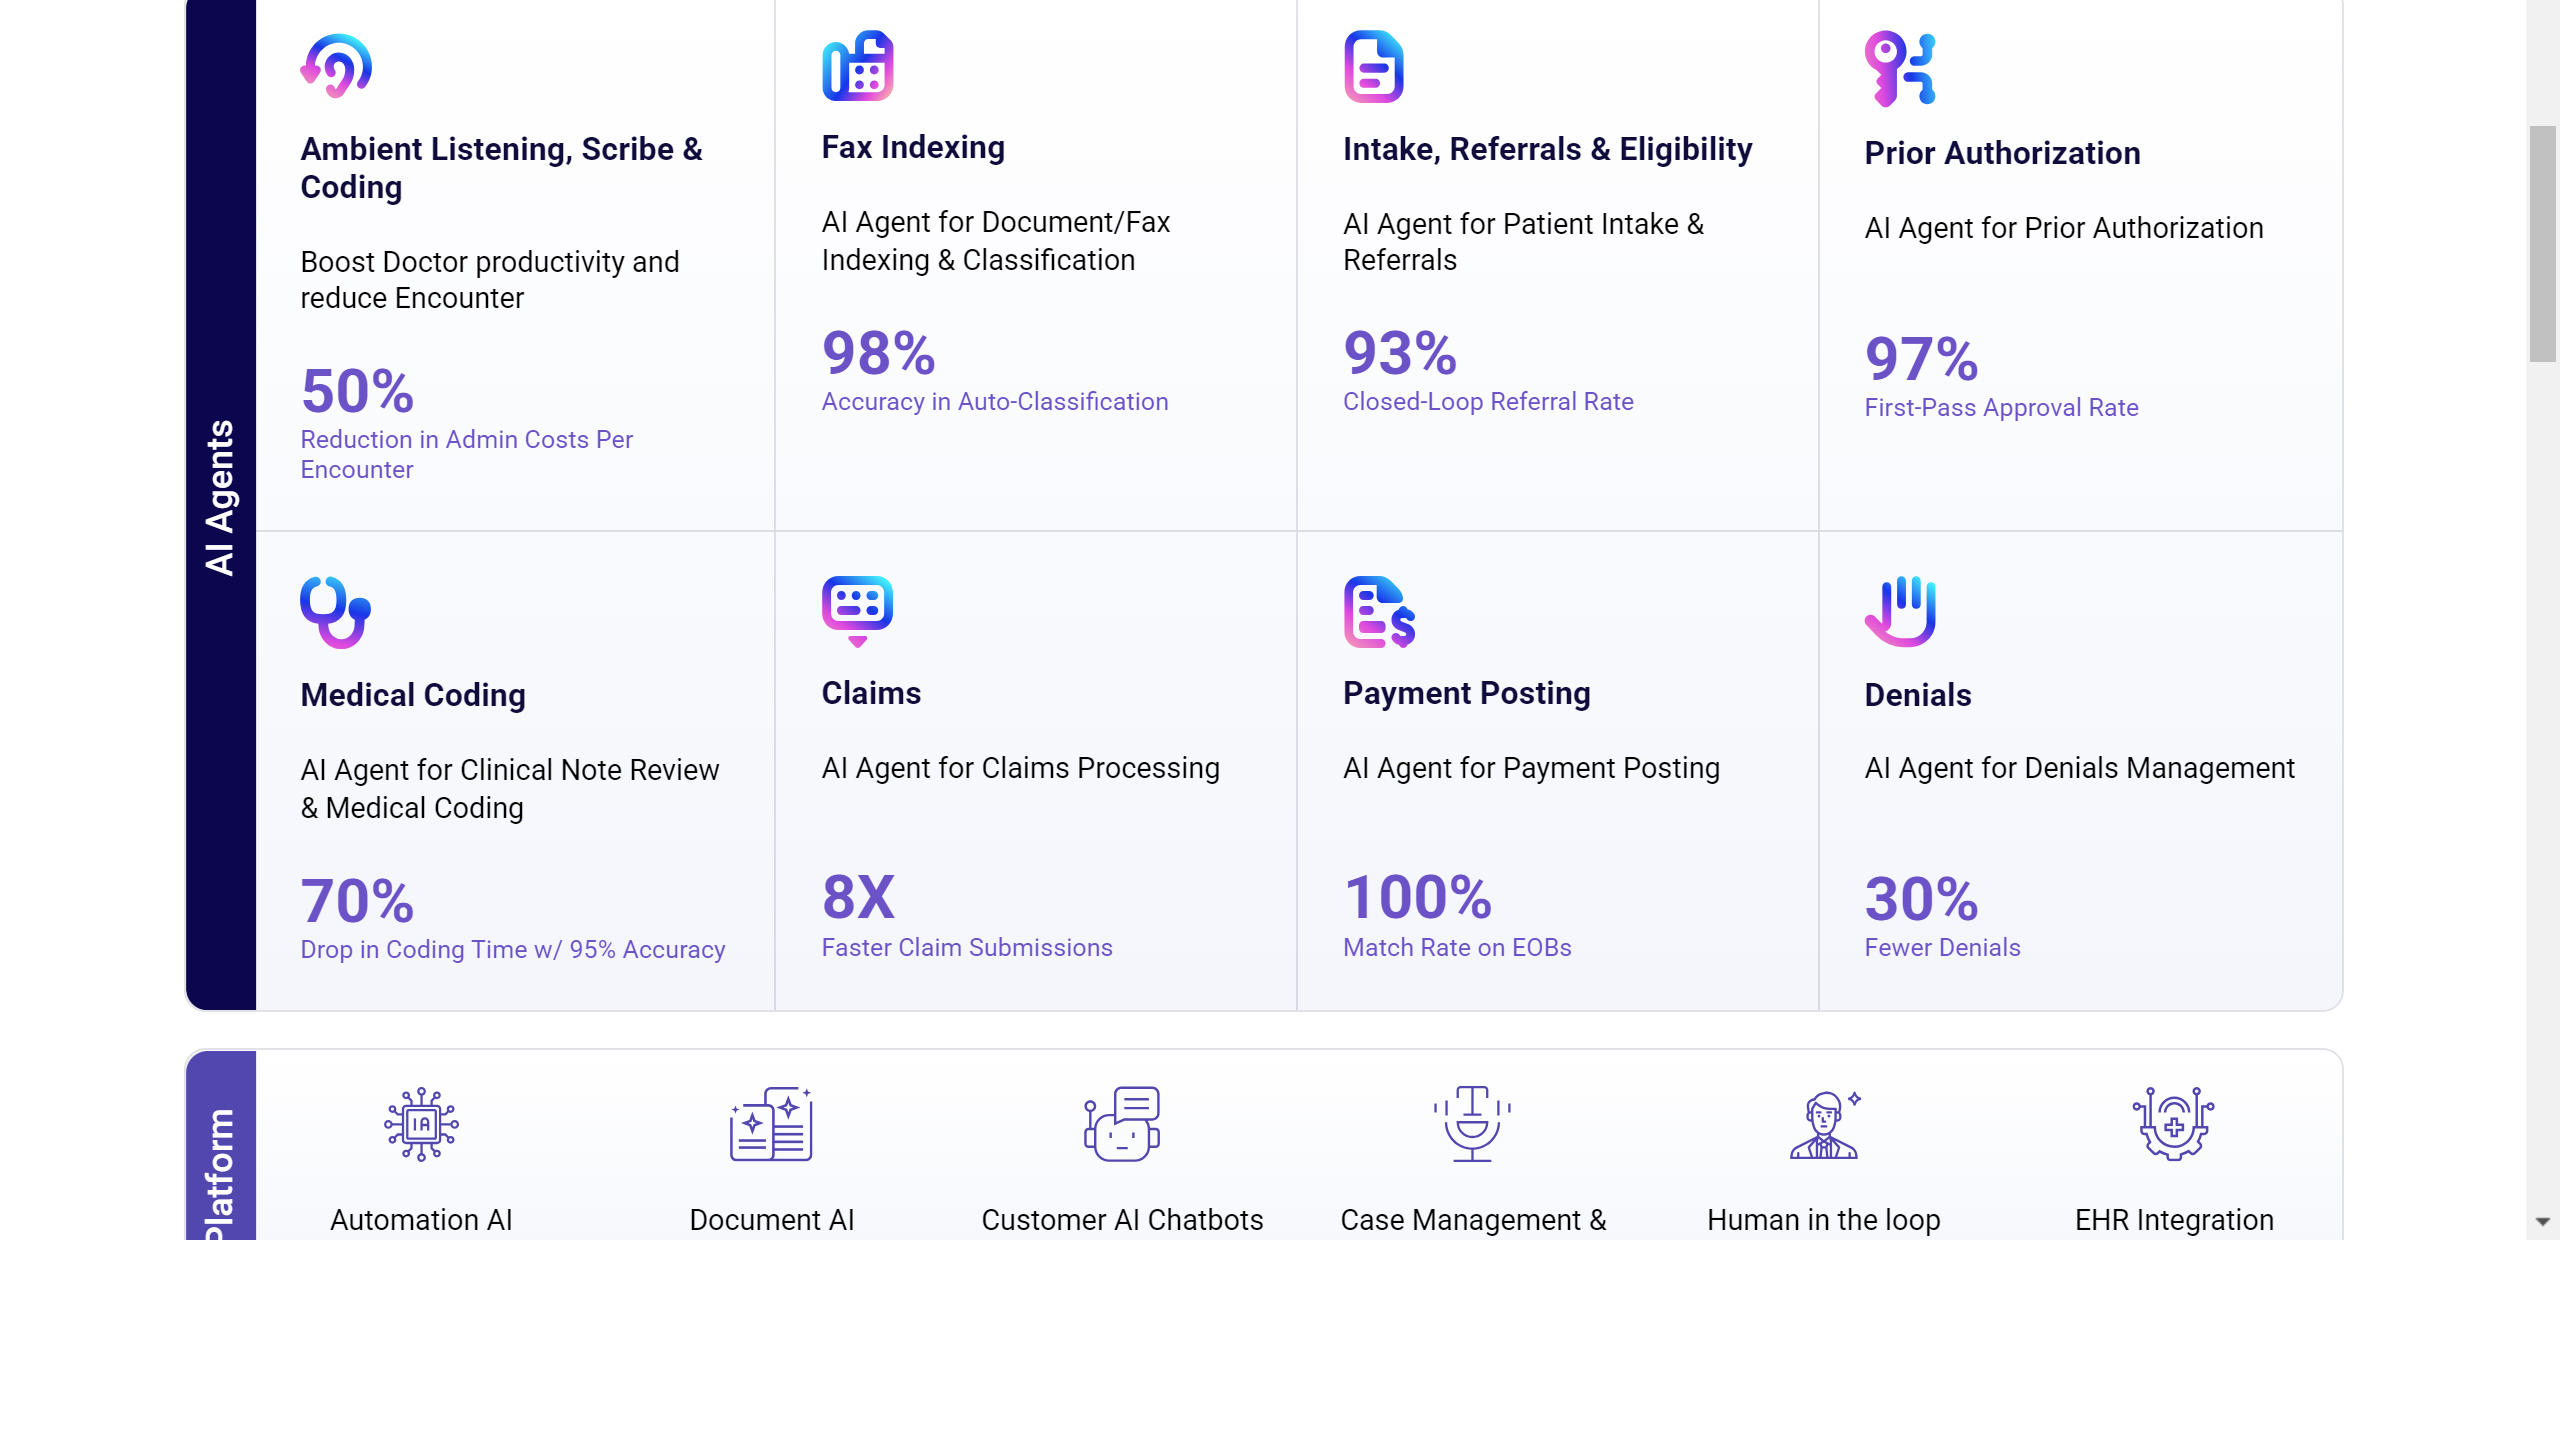Click the Customer AI Chatbots robot icon

(x=1122, y=1124)
